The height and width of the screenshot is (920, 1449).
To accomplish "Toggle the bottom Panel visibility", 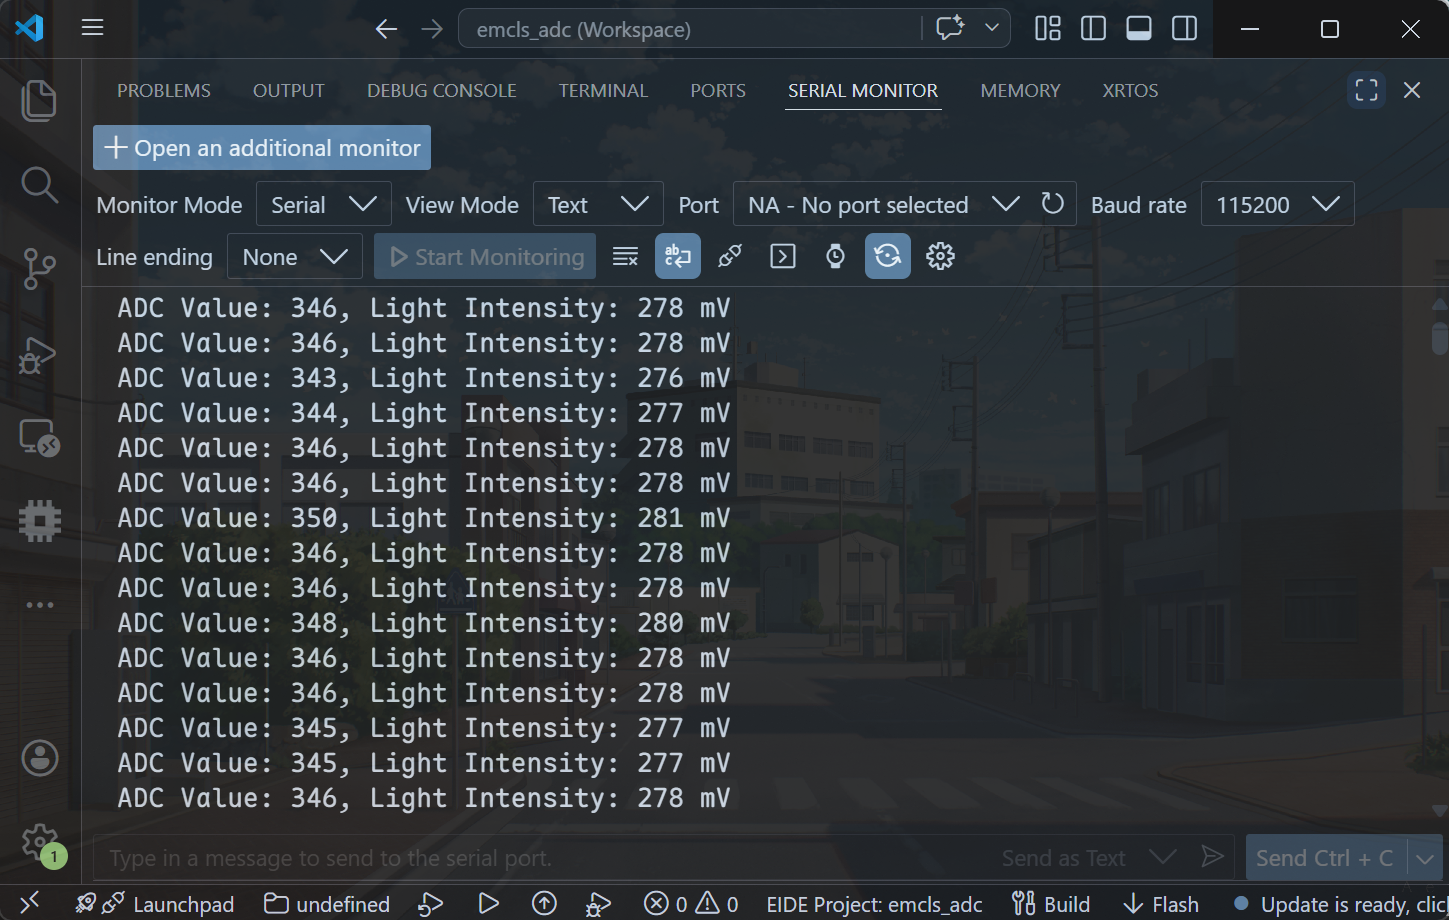I will click(x=1139, y=28).
